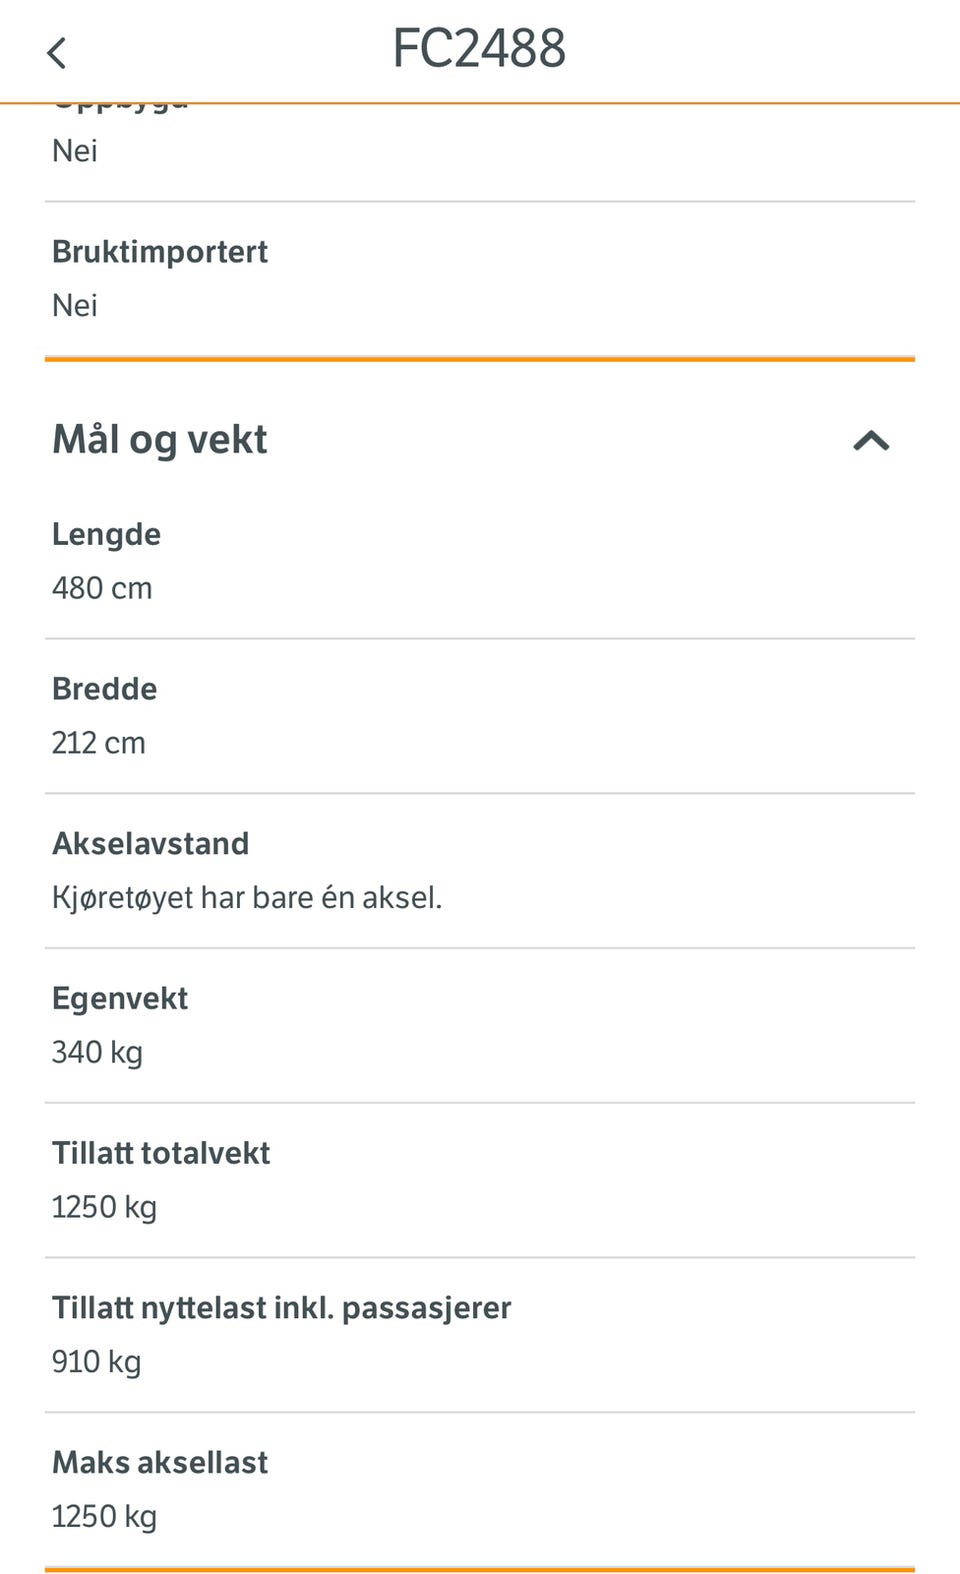Tap the 212 cm width value
The height and width of the screenshot is (1574, 960).
(x=99, y=743)
